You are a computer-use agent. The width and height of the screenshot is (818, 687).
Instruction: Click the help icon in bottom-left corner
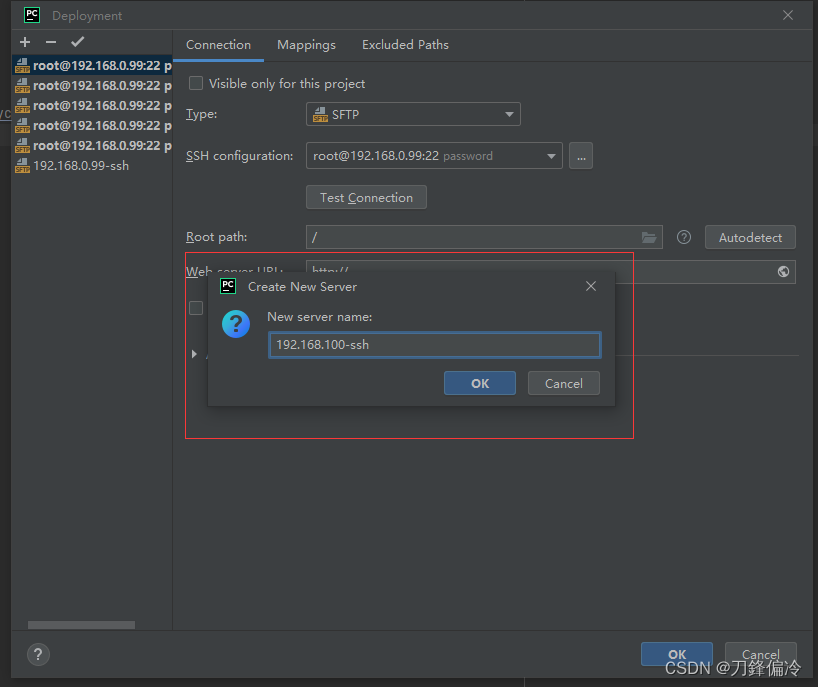coord(38,654)
